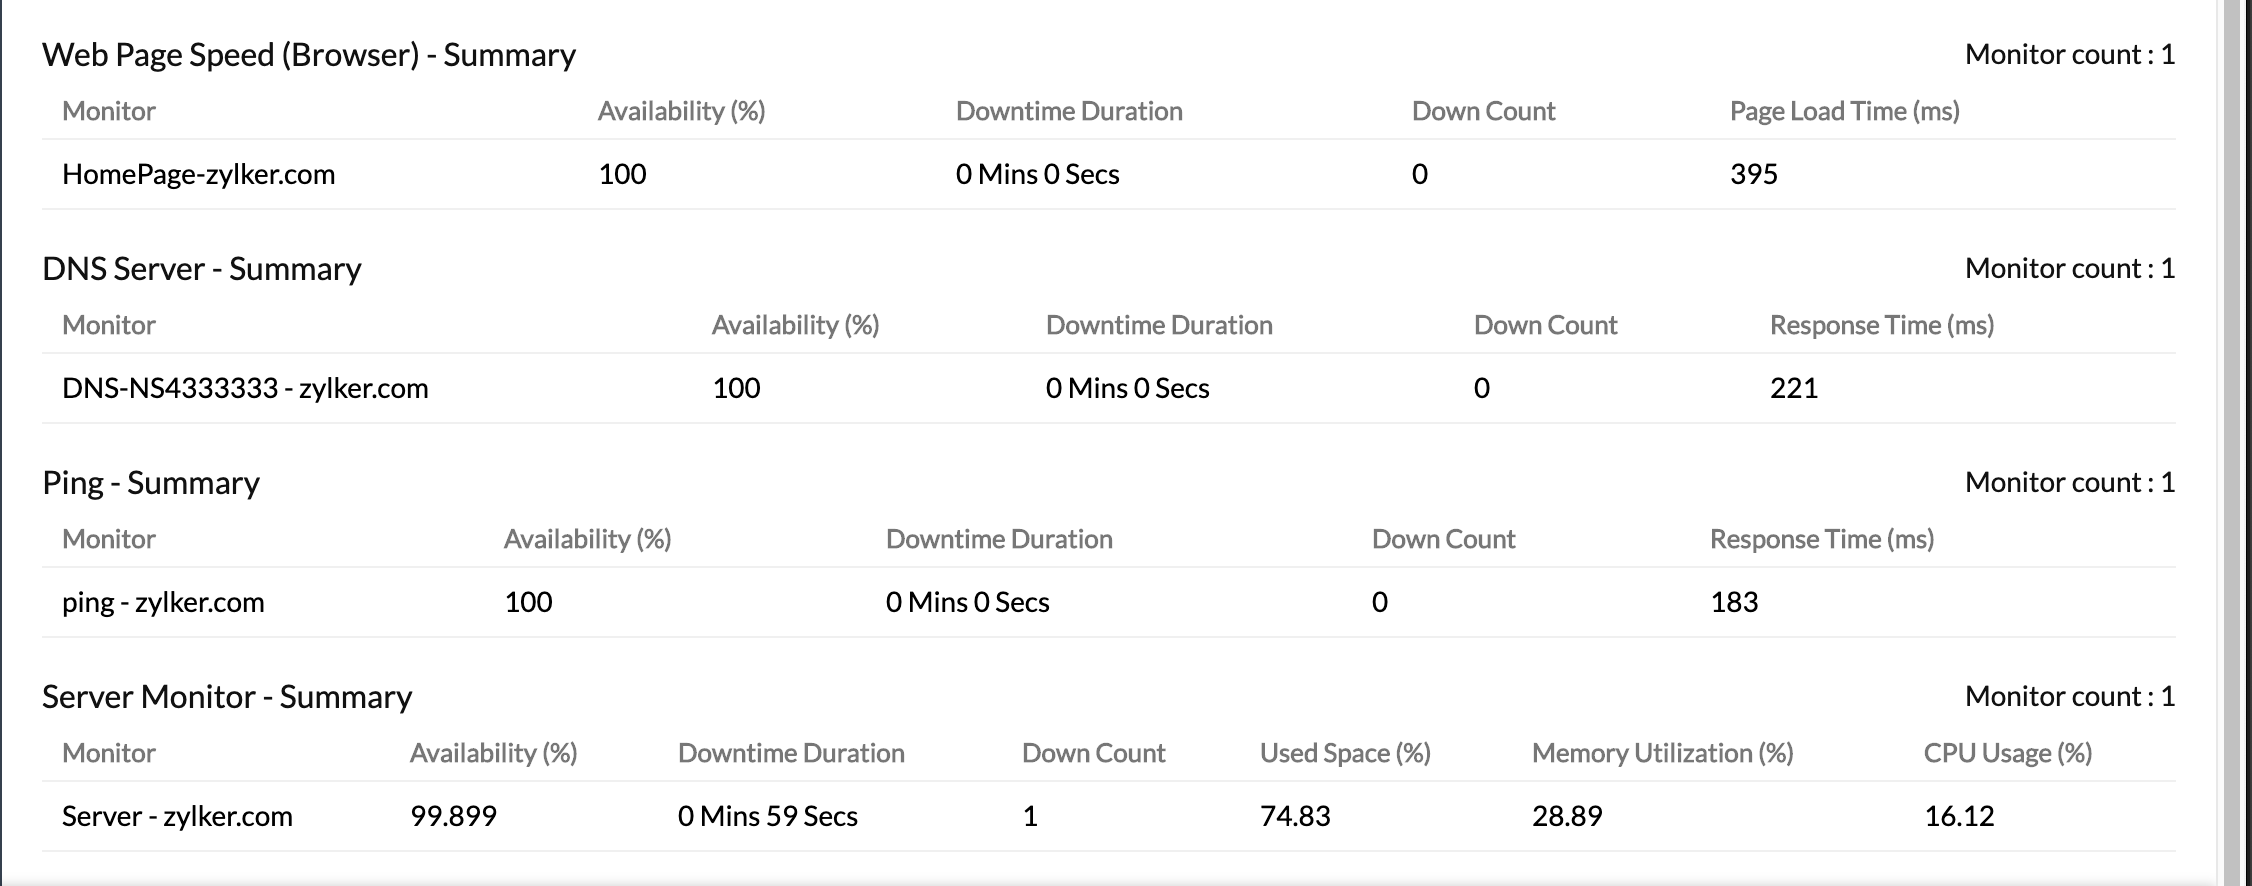2252x886 pixels.
Task: Open the HomePage-zylker.com monitor
Action: [198, 174]
